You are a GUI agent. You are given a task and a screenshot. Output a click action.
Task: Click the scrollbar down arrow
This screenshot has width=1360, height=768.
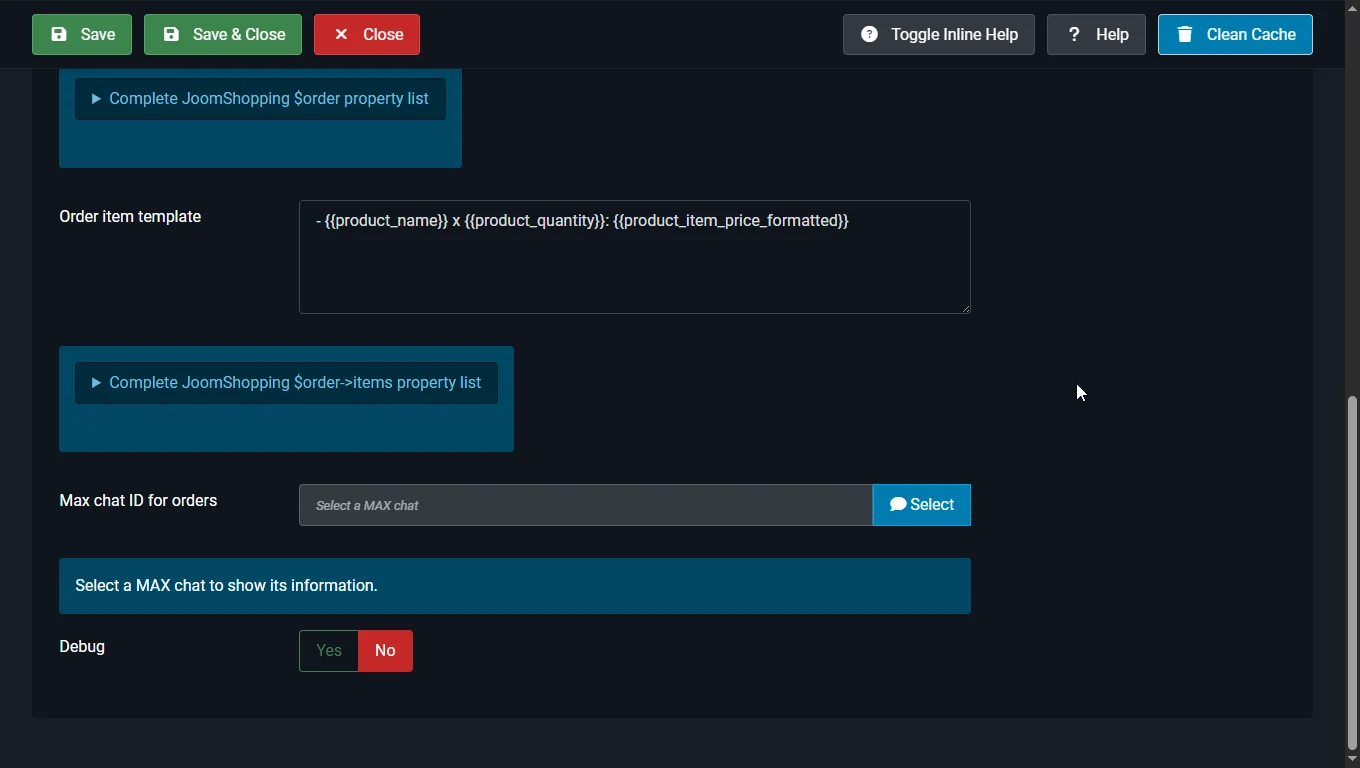click(x=1353, y=760)
